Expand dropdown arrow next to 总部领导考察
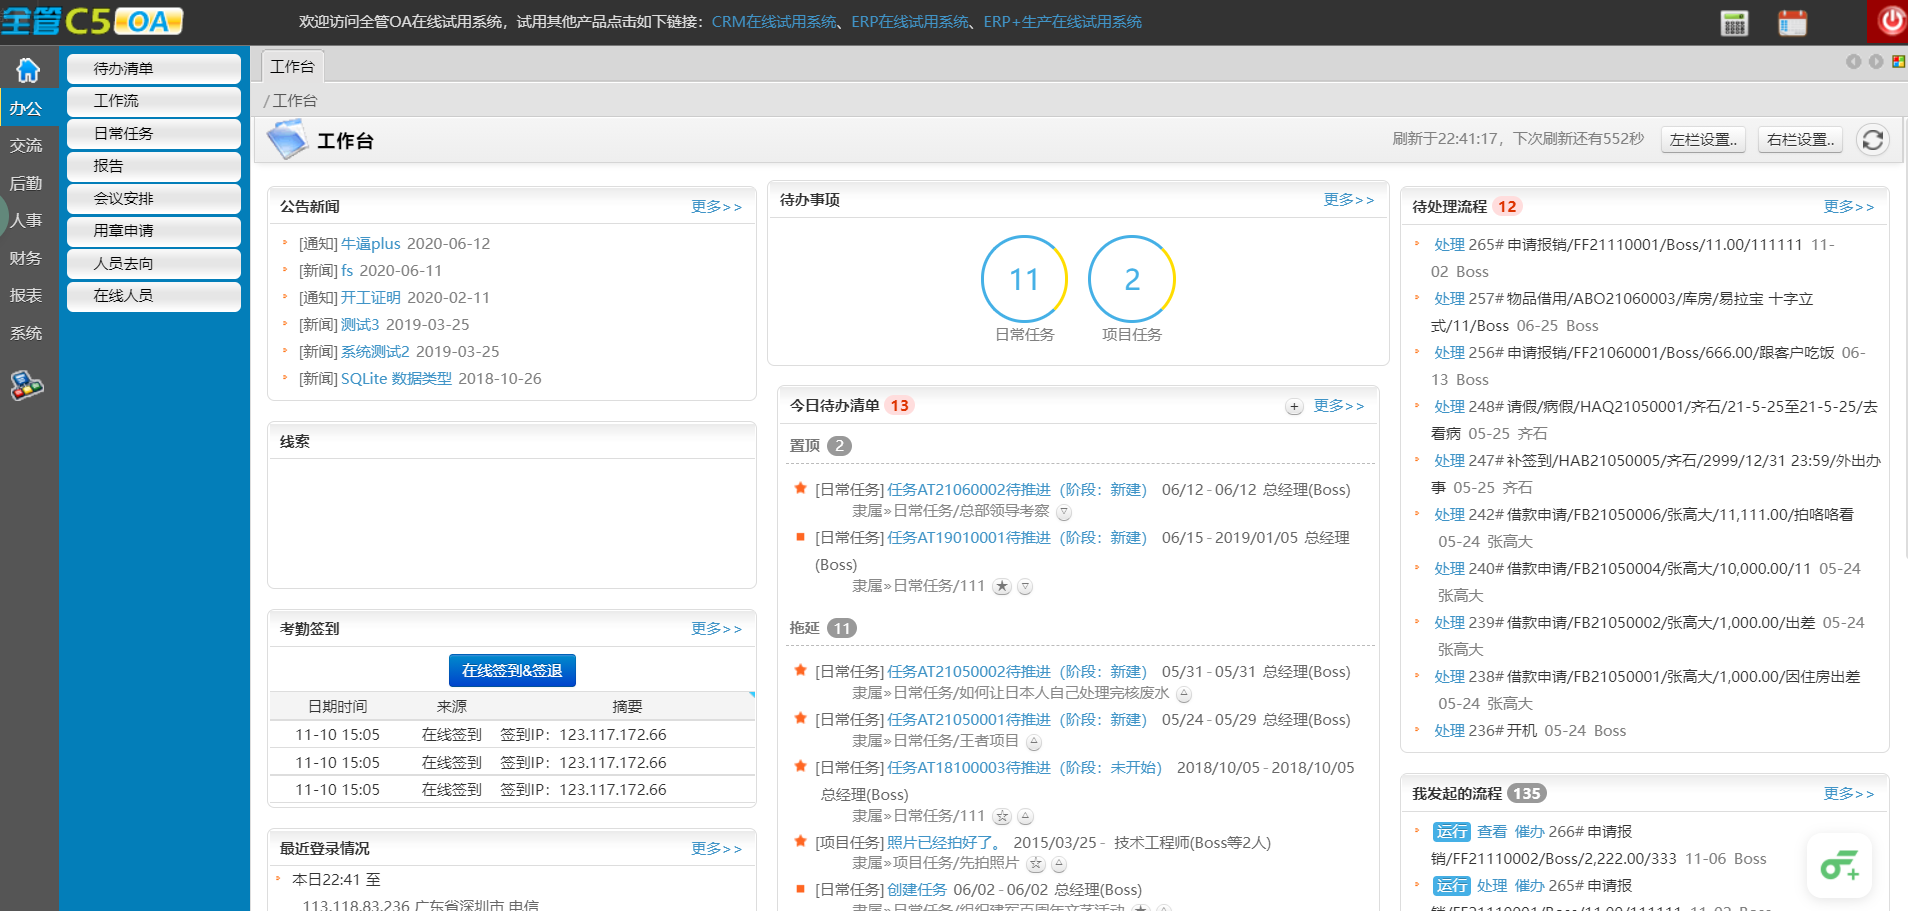 pos(1065,512)
